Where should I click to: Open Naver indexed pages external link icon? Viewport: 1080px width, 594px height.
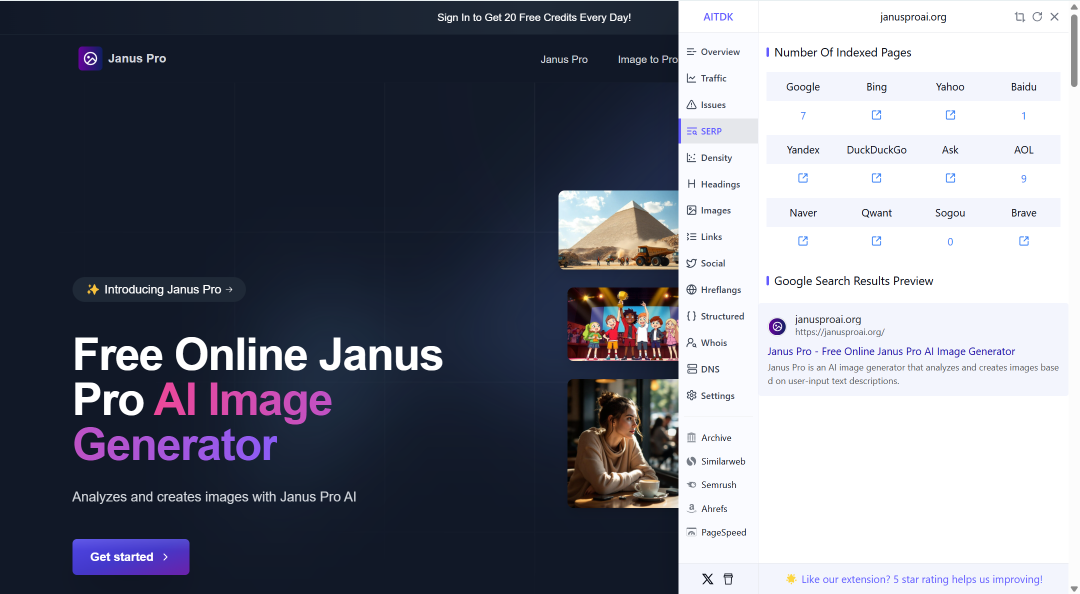pos(802,241)
